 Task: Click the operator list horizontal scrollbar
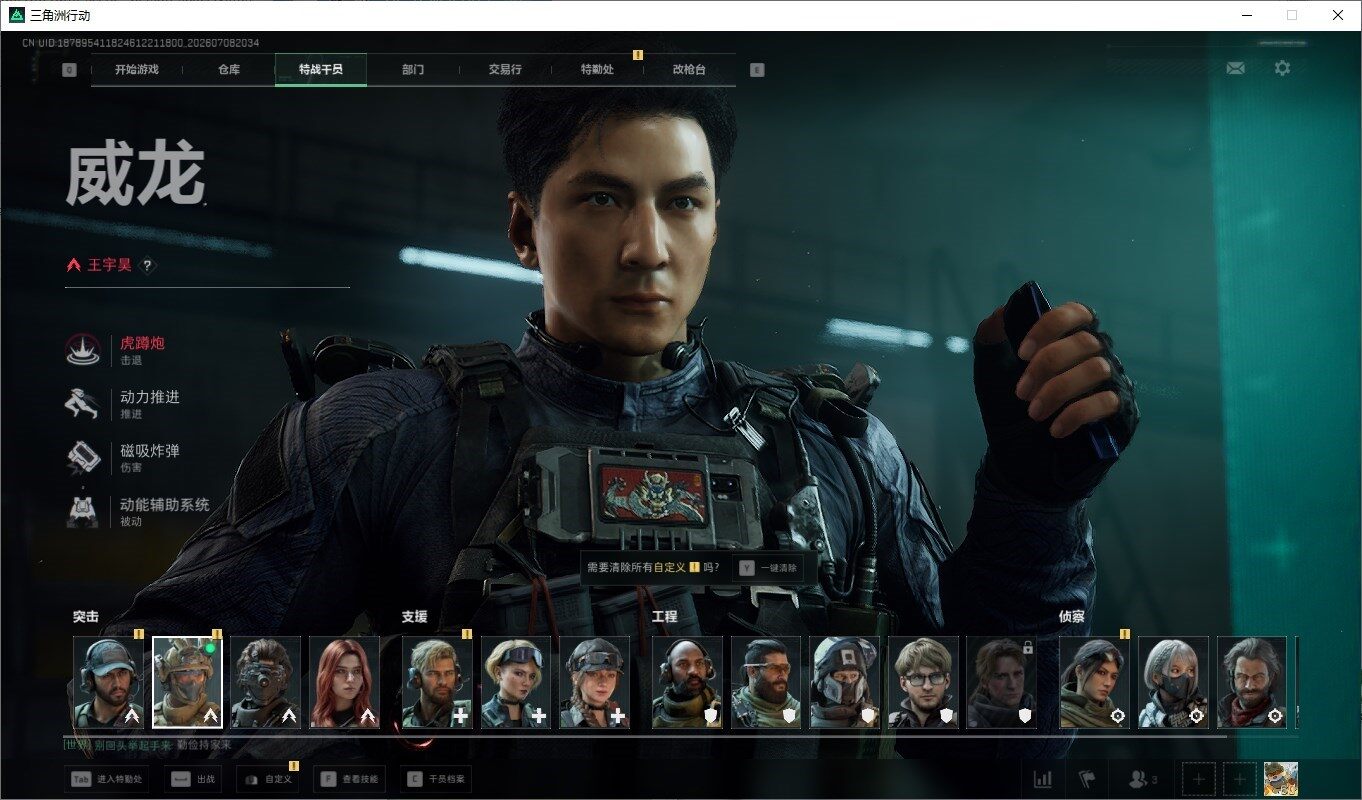645,735
